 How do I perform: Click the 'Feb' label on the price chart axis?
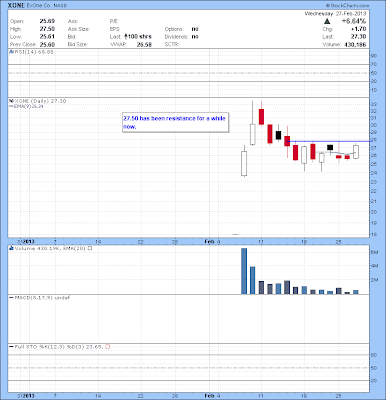pyautogui.click(x=209, y=241)
